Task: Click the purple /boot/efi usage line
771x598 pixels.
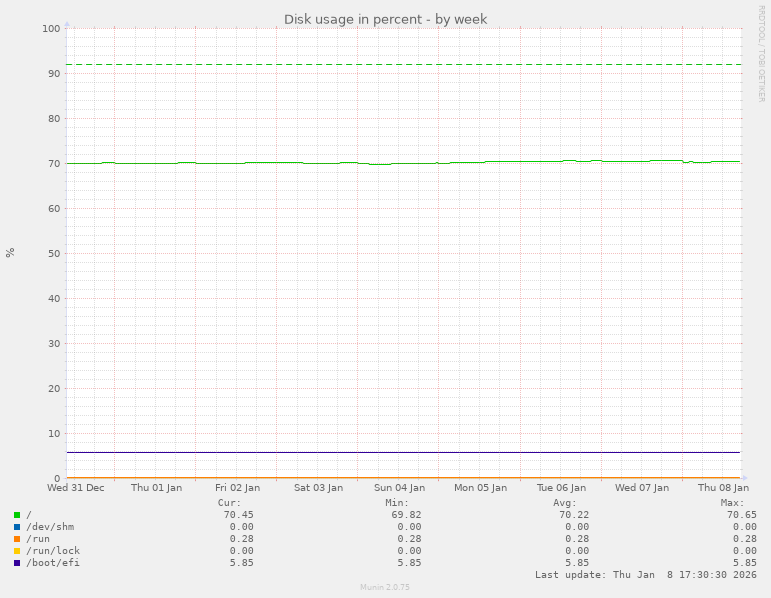Action: (403, 452)
